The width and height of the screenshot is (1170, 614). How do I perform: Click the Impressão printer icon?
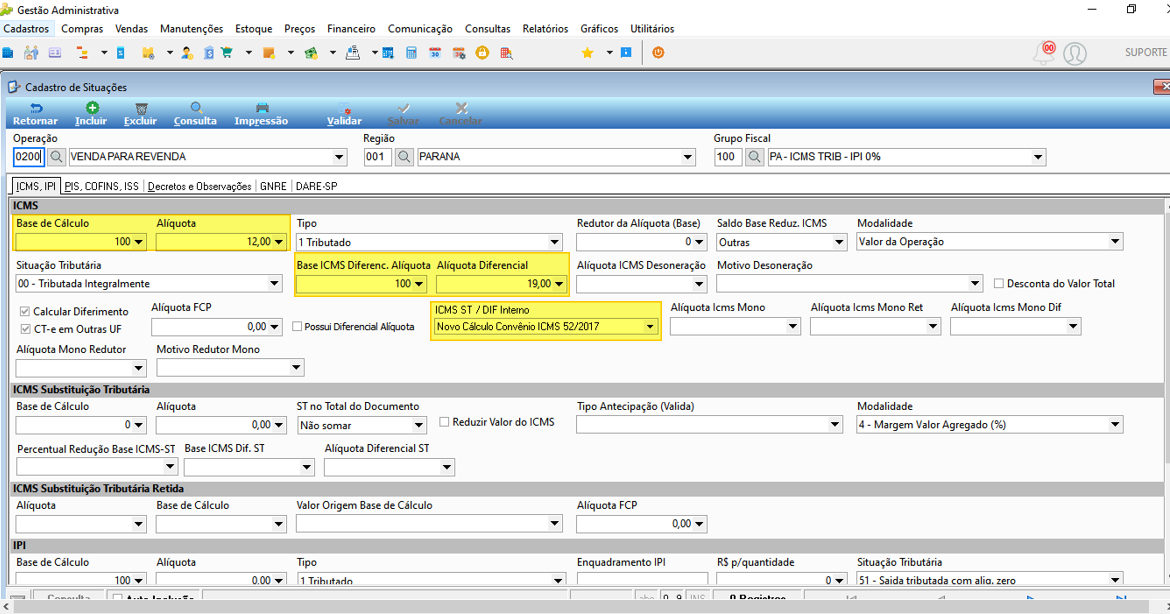[x=262, y=108]
